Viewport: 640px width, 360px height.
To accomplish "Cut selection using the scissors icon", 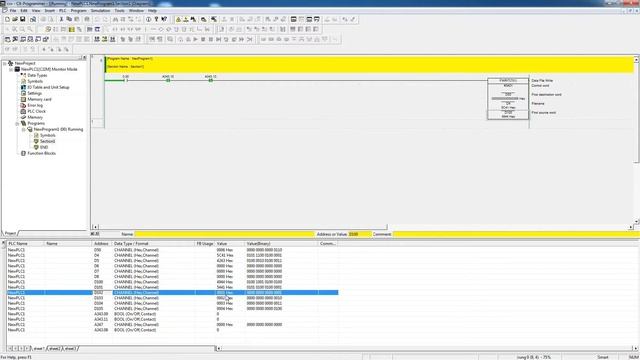I will pos(61,19).
